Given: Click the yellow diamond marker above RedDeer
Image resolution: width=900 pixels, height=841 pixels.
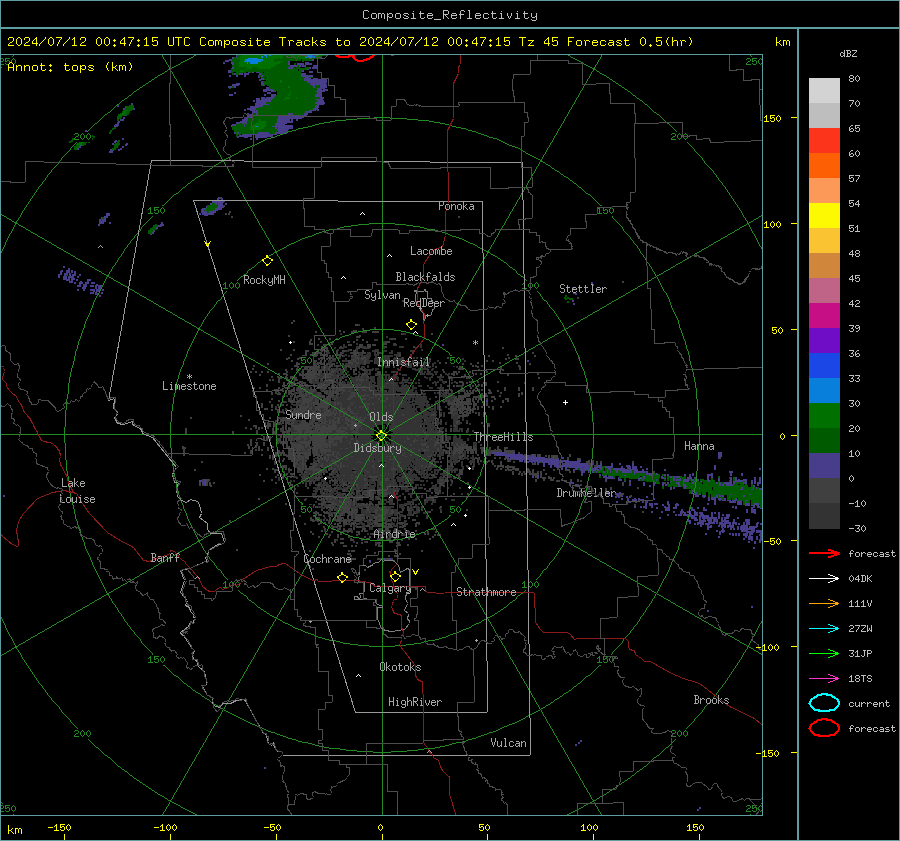Looking at the screenshot, I should pos(411,325).
